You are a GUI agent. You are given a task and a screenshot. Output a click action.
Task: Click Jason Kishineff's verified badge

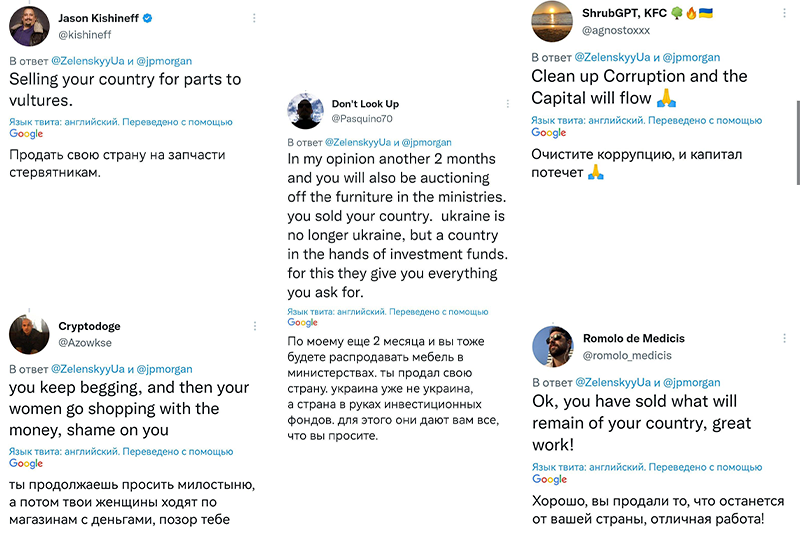[147, 18]
